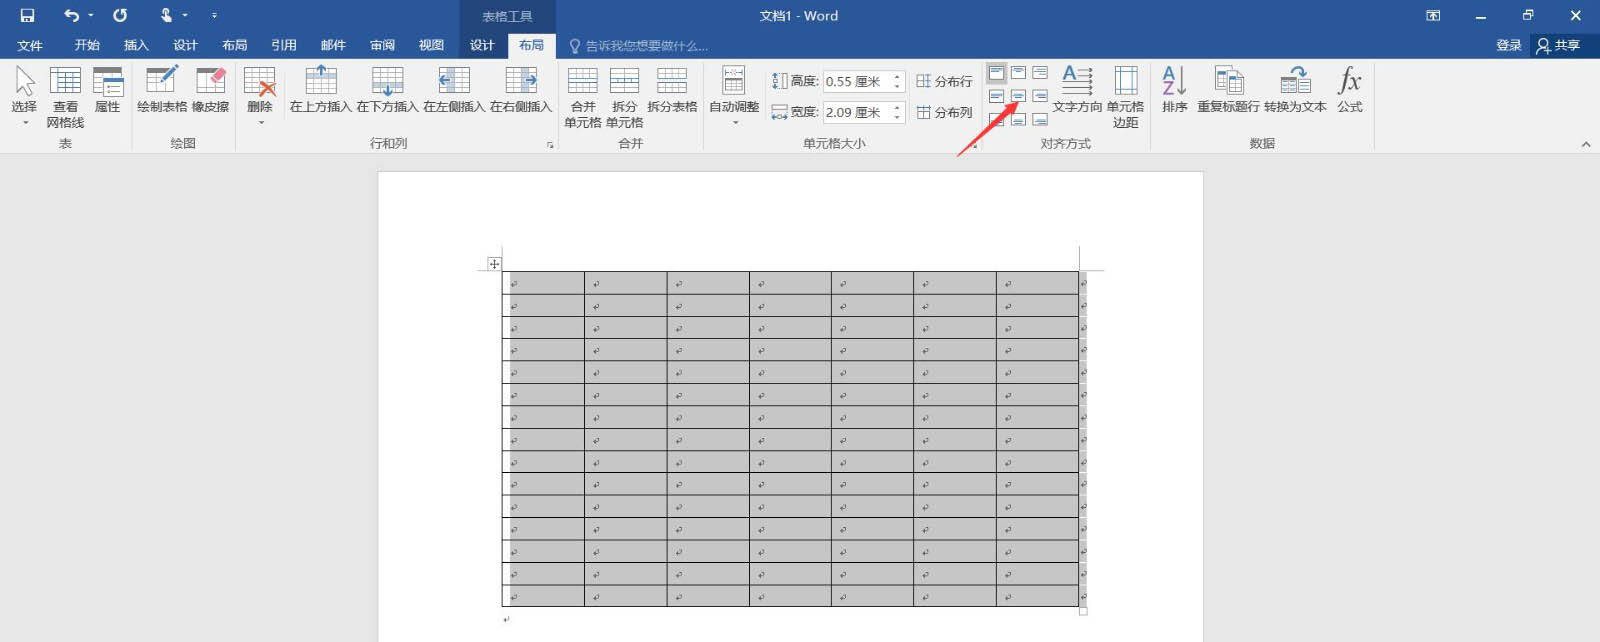Open the AutoFit (自动调整) dropdown

coord(734,96)
